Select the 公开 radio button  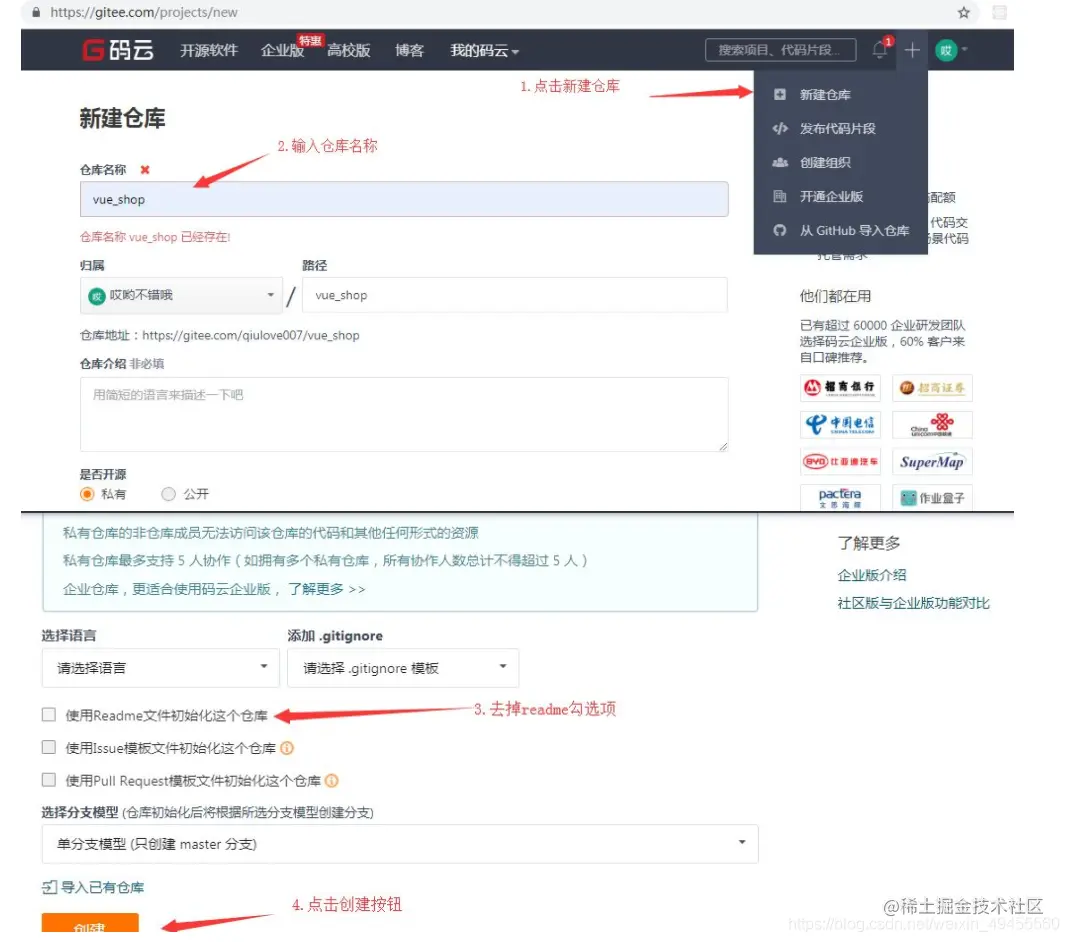(x=168, y=493)
